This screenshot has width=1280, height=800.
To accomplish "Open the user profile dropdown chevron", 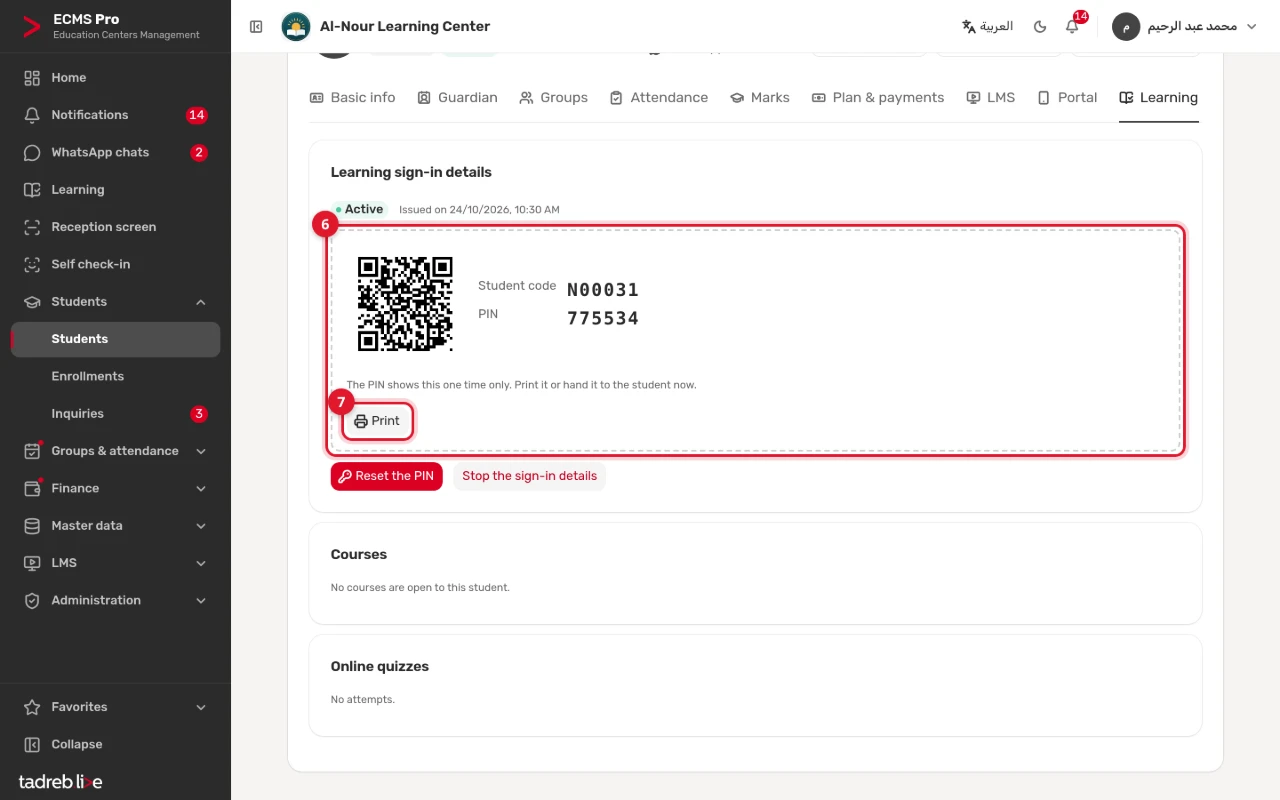I will click(x=1251, y=27).
